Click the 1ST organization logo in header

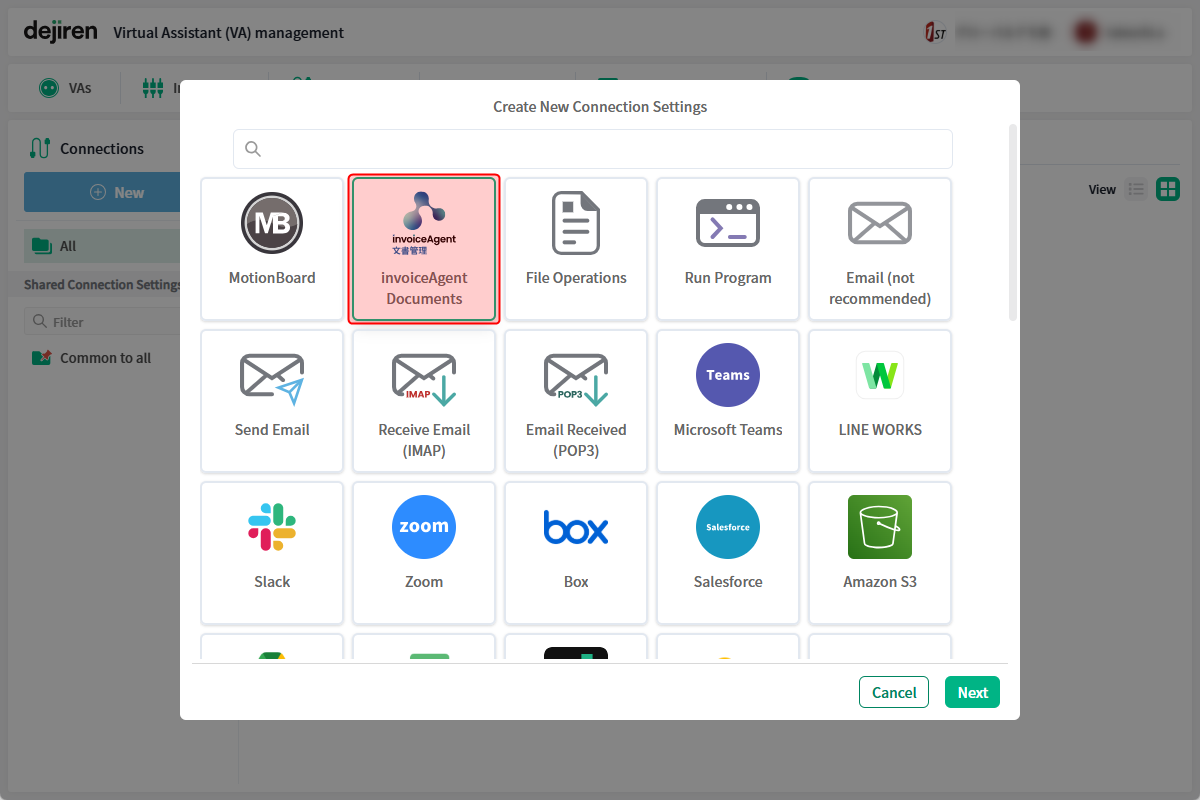(x=935, y=32)
